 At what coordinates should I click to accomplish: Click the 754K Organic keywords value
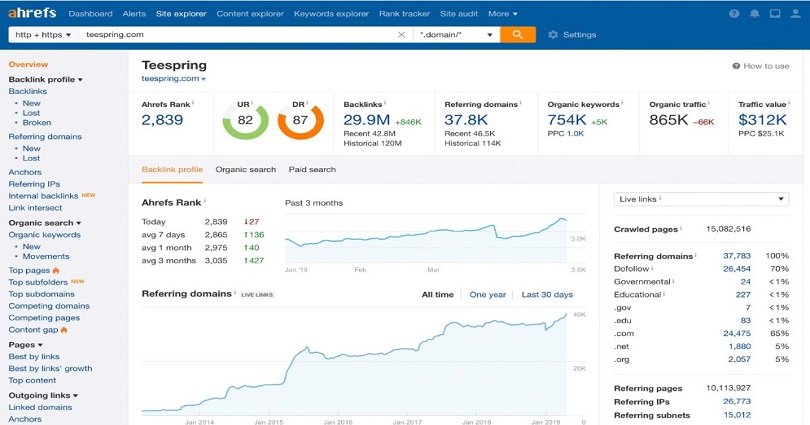tap(567, 120)
